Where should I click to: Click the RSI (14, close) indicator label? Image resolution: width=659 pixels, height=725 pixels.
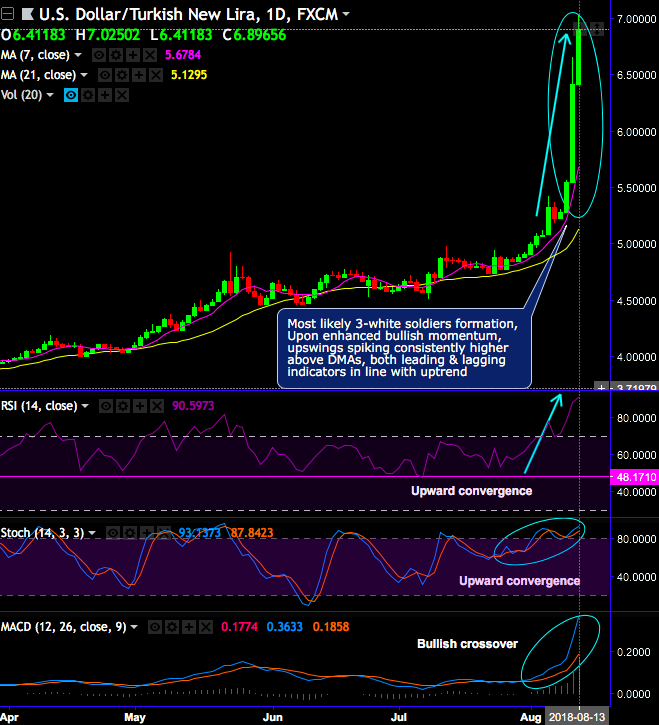(x=39, y=406)
